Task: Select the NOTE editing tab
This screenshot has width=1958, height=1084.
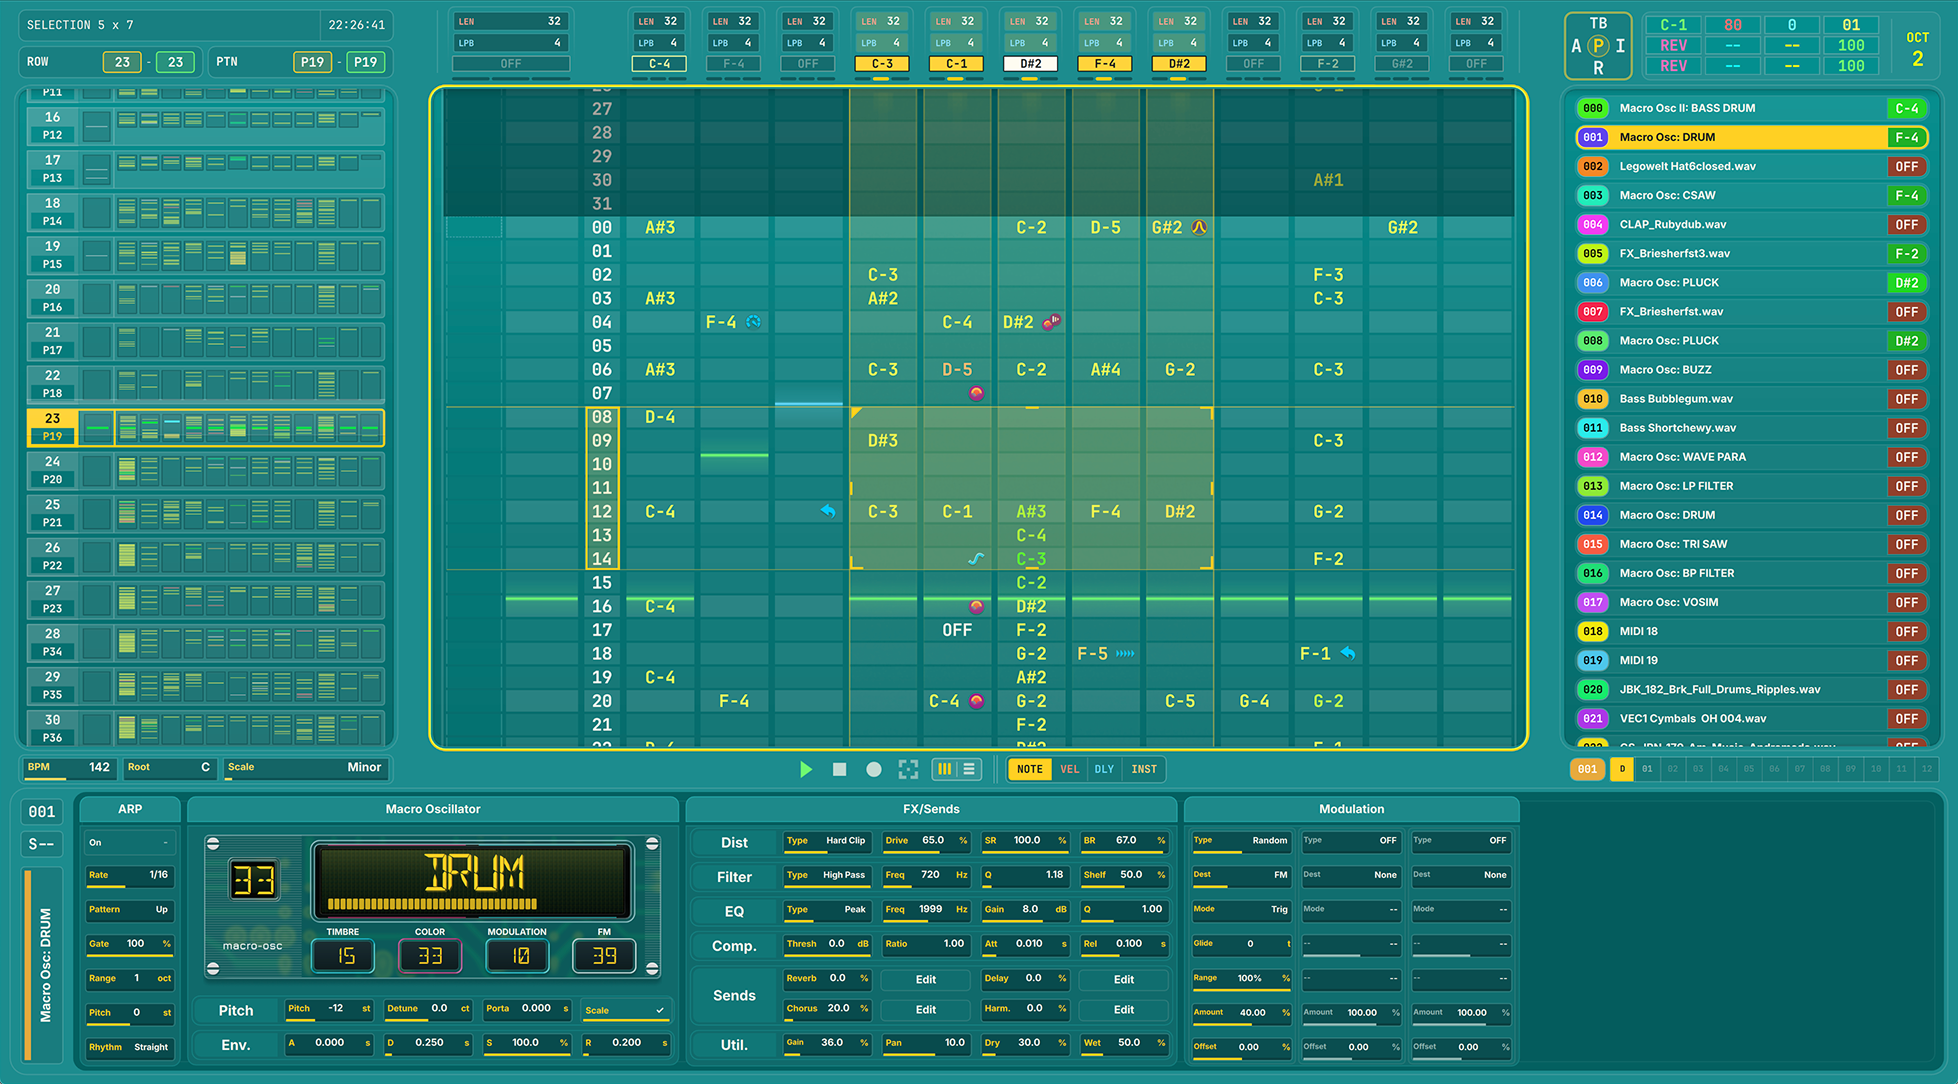Action: [1030, 769]
